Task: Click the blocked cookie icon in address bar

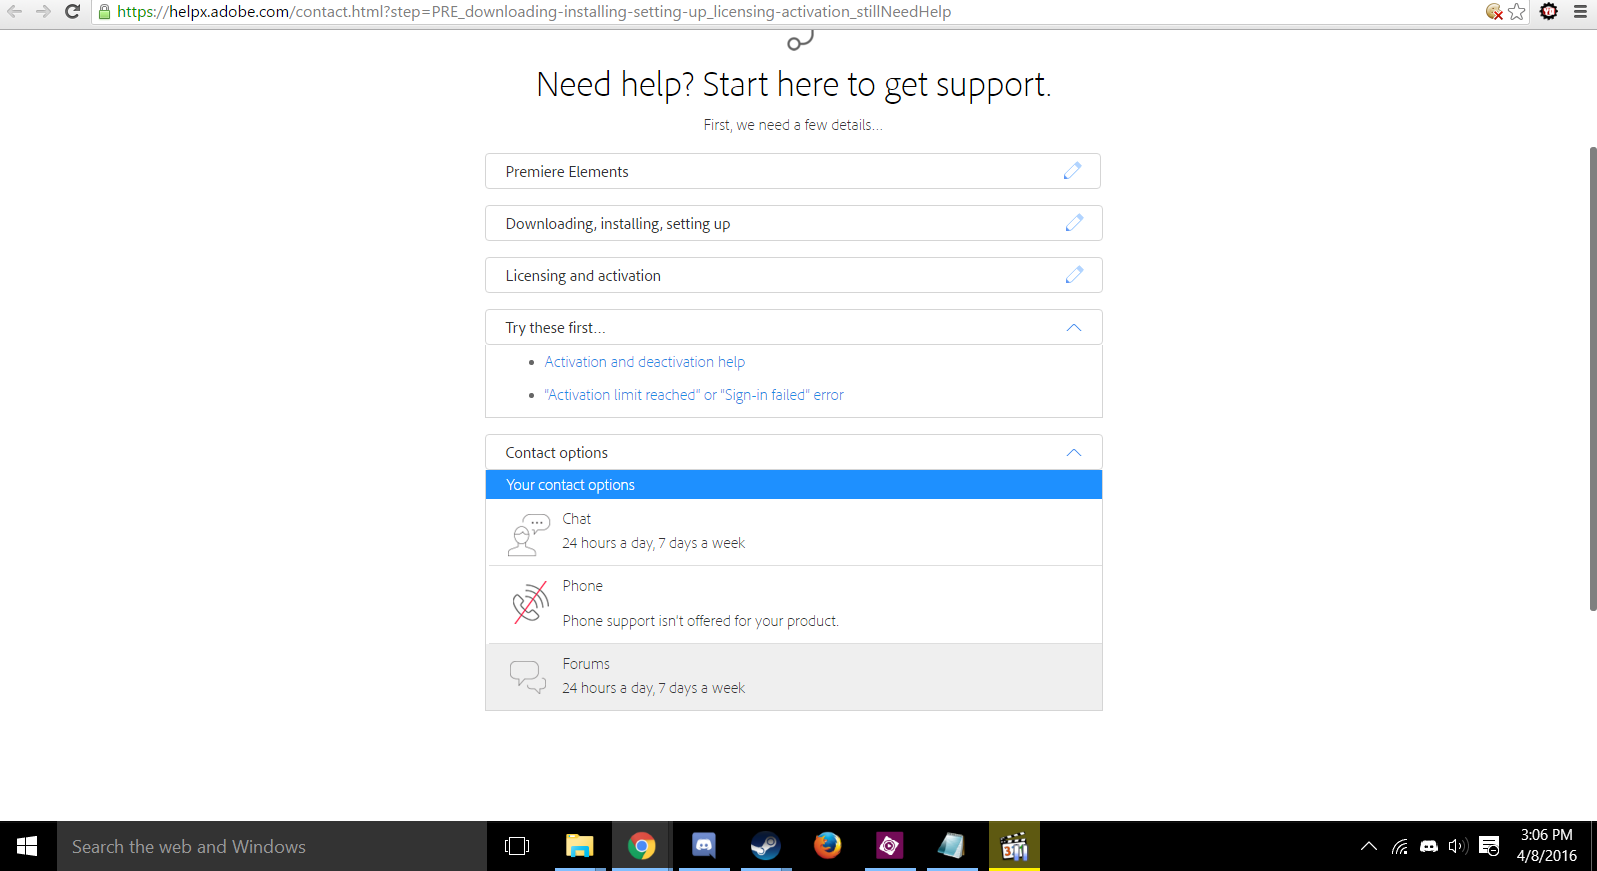Action: [1494, 12]
